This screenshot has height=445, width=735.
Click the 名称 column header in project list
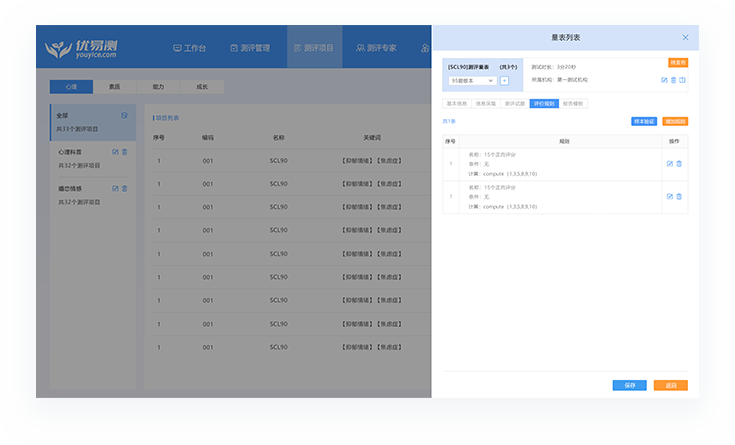(279, 137)
